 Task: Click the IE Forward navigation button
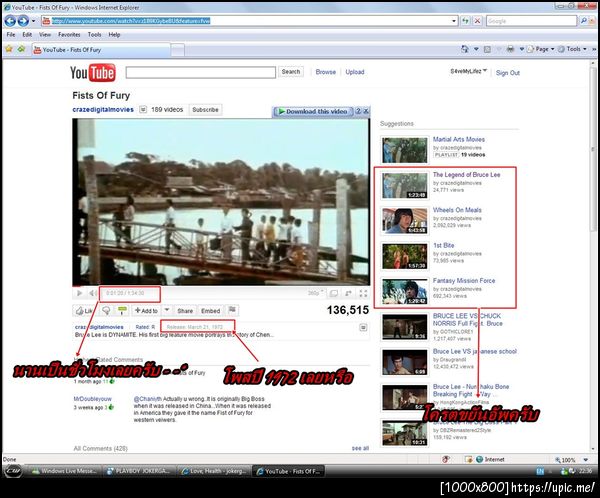[23, 21]
